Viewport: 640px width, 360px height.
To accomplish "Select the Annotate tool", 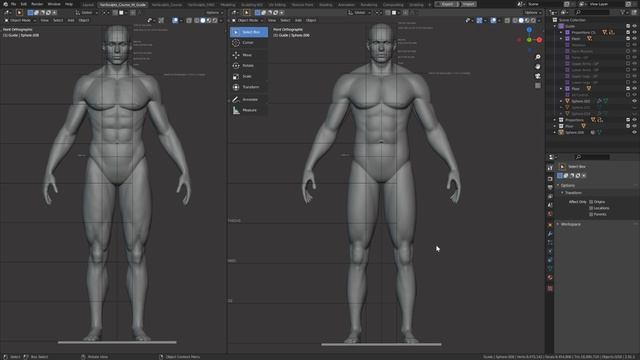I will 249,99.
